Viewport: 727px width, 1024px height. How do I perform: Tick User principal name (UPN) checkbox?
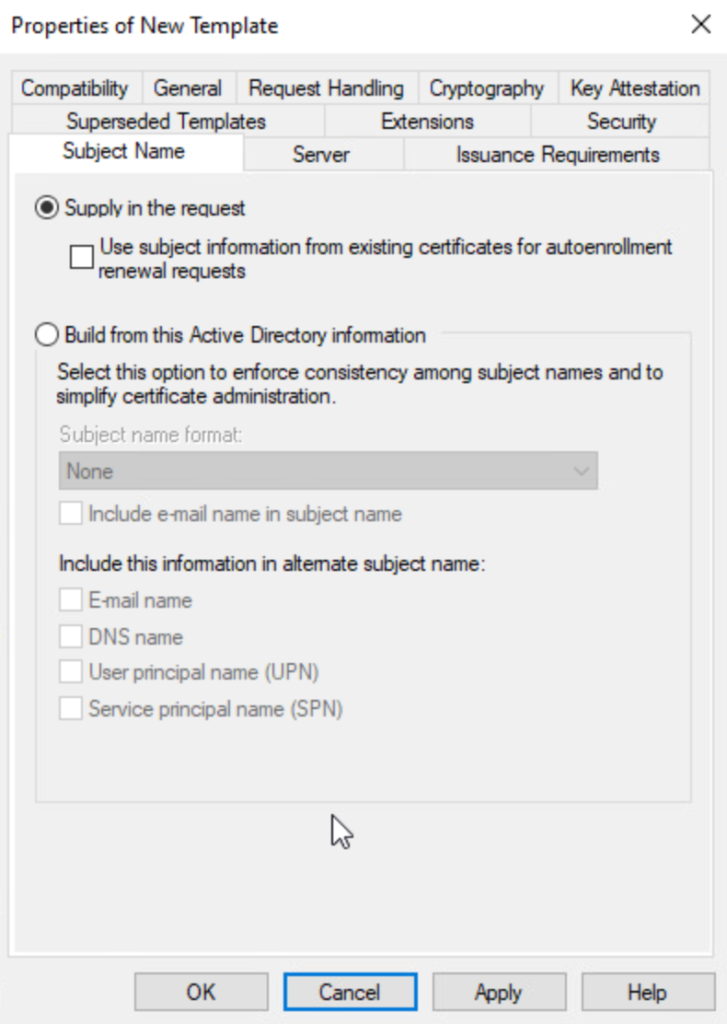71,673
